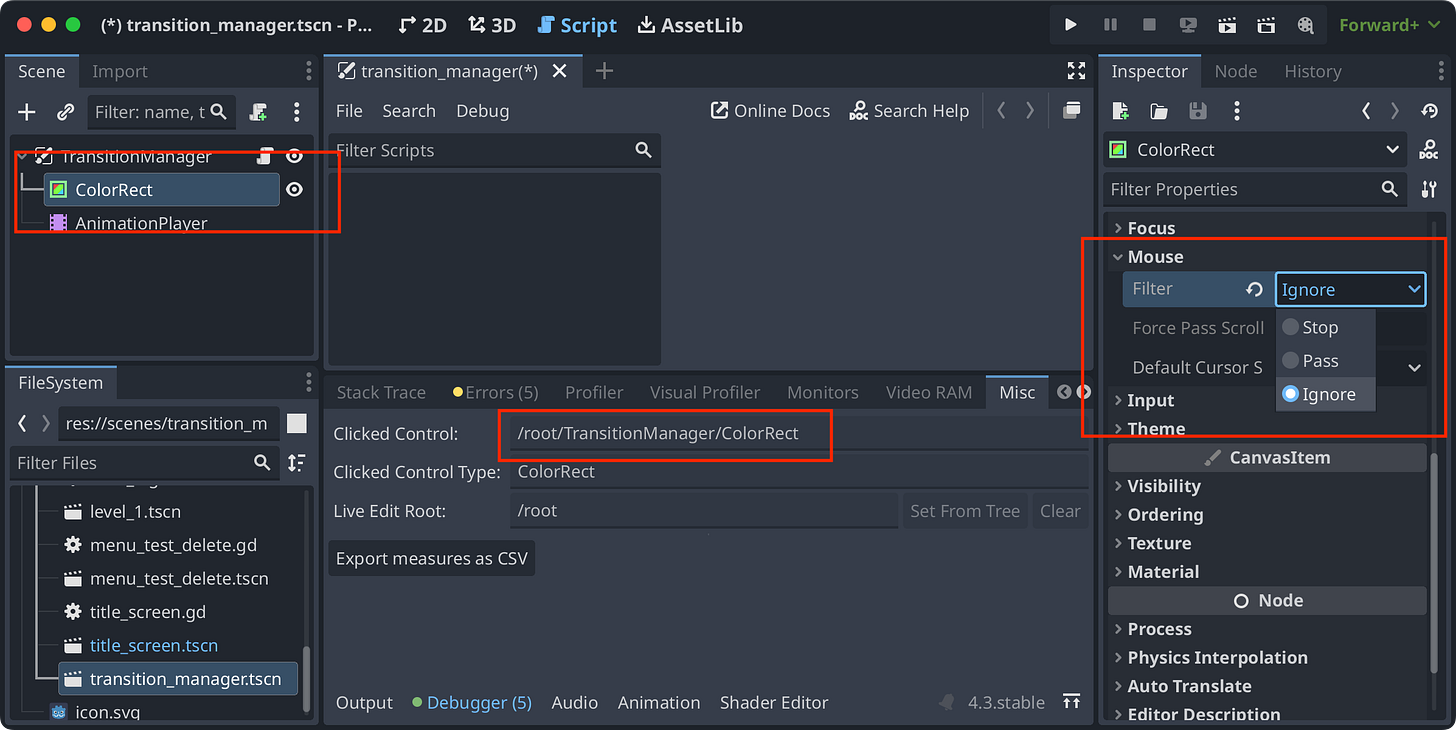Expand the Theme section in the Inspector
This screenshot has width=1456, height=730.
[x=1158, y=428]
